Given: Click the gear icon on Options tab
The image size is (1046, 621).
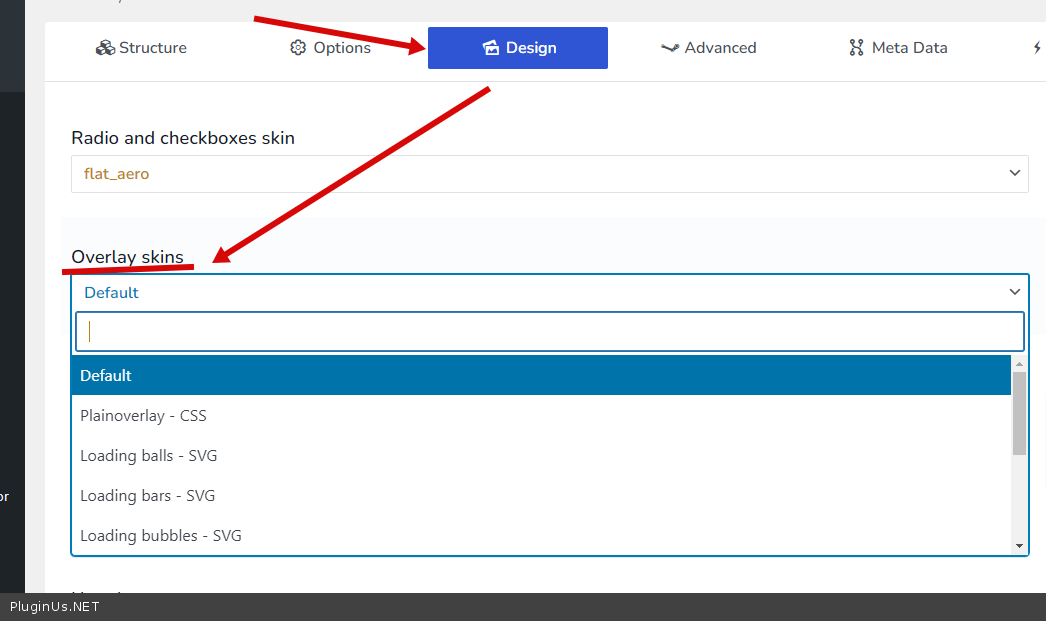Looking at the screenshot, I should coord(298,48).
